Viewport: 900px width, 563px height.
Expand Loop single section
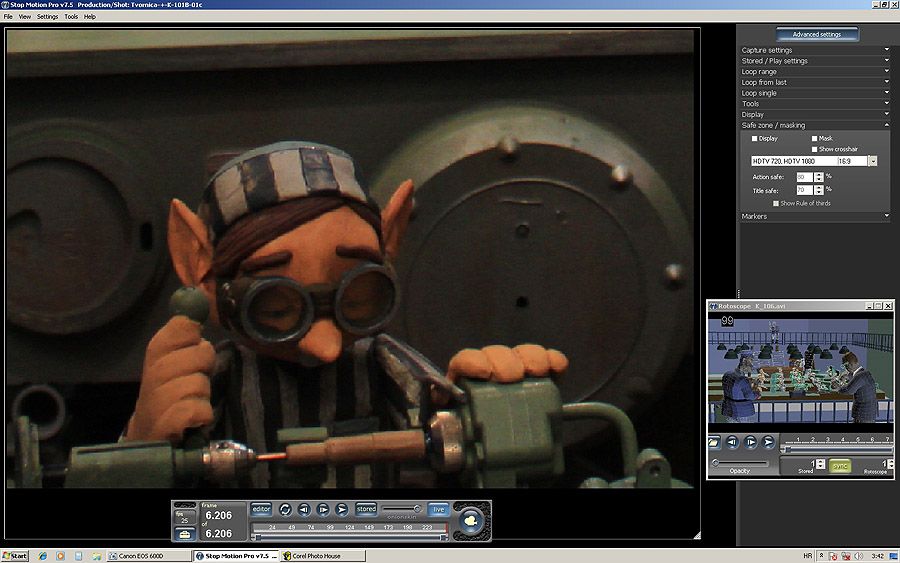[x=815, y=93]
